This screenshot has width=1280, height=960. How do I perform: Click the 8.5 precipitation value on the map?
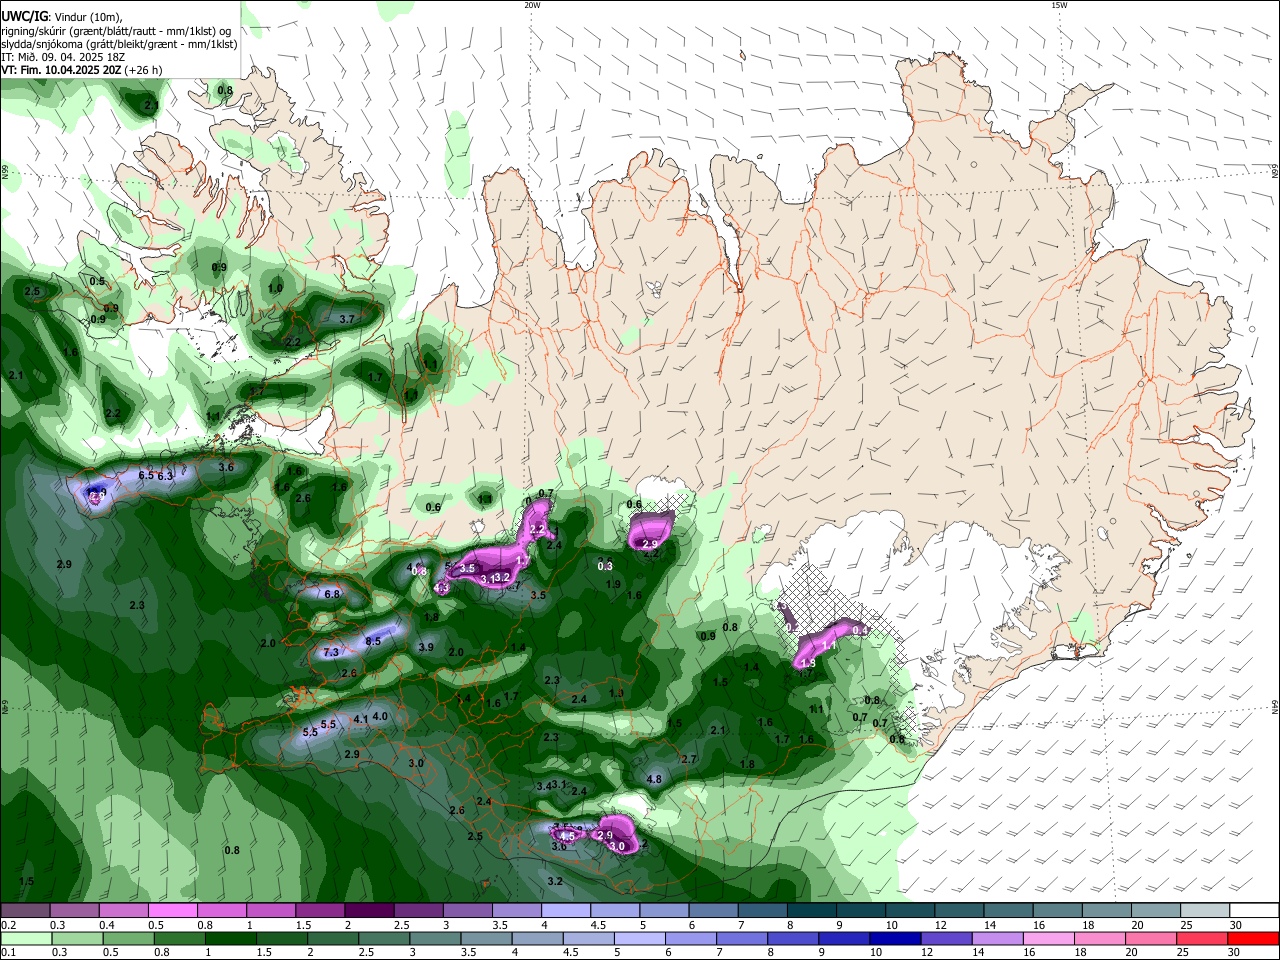tap(373, 641)
